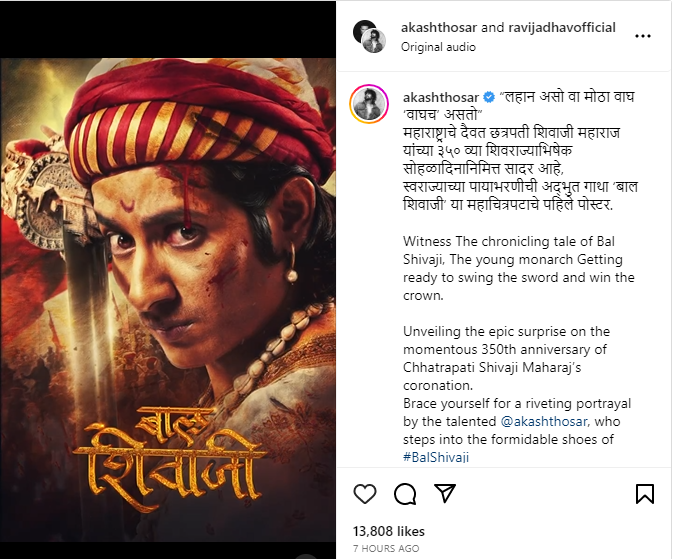
Task: Open #BalShivaji hashtag
Action: pyautogui.click(x=436, y=457)
